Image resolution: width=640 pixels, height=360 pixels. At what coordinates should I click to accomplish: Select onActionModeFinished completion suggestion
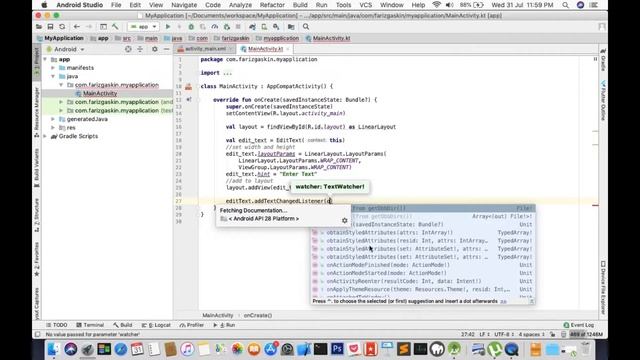coord(422,265)
